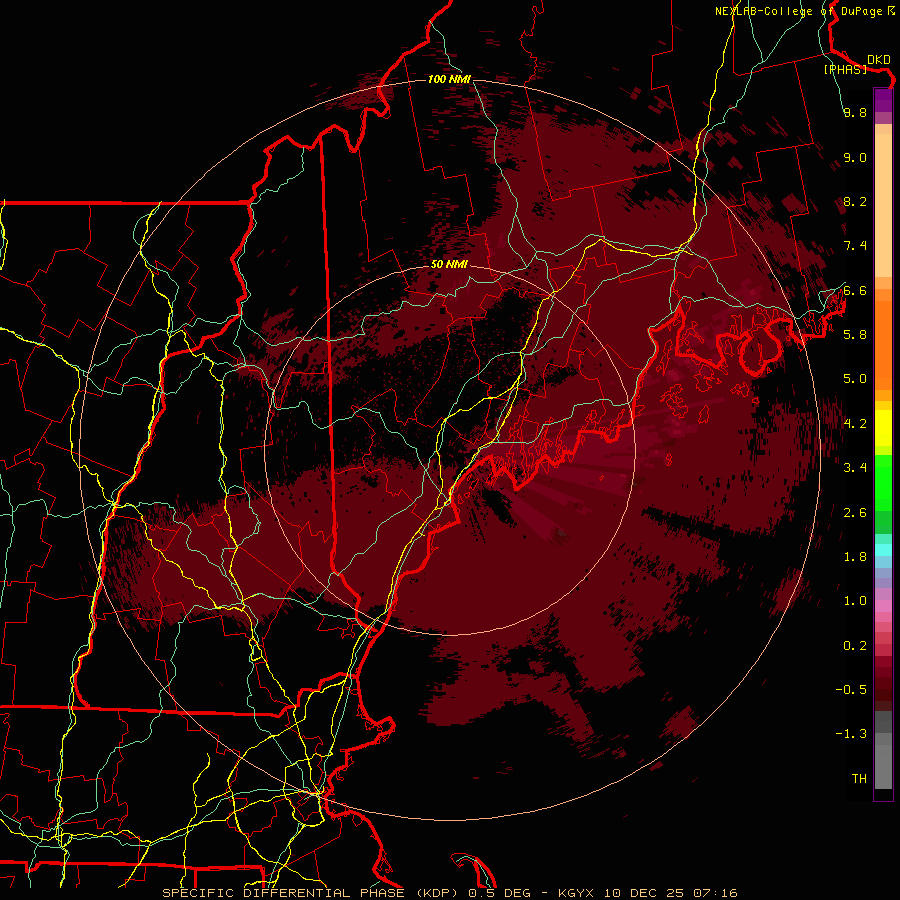This screenshot has height=900, width=900.
Task: Click the 100 NMI range ring label
Action: point(449,79)
